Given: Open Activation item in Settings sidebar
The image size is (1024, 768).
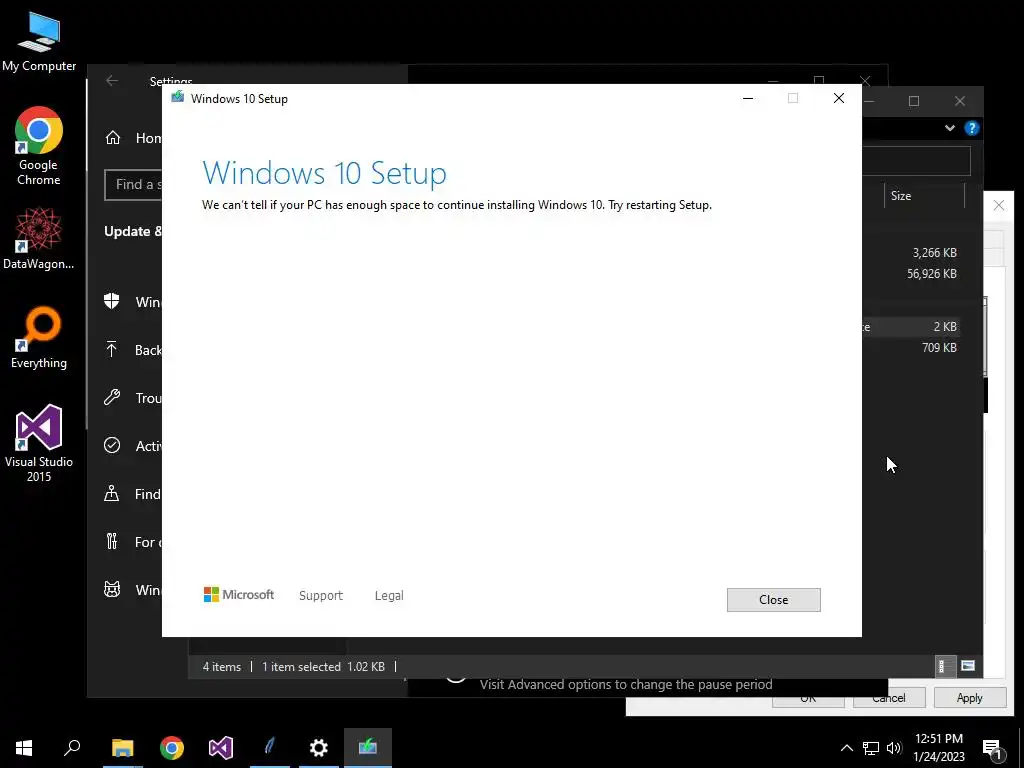Looking at the screenshot, I should pos(133,446).
